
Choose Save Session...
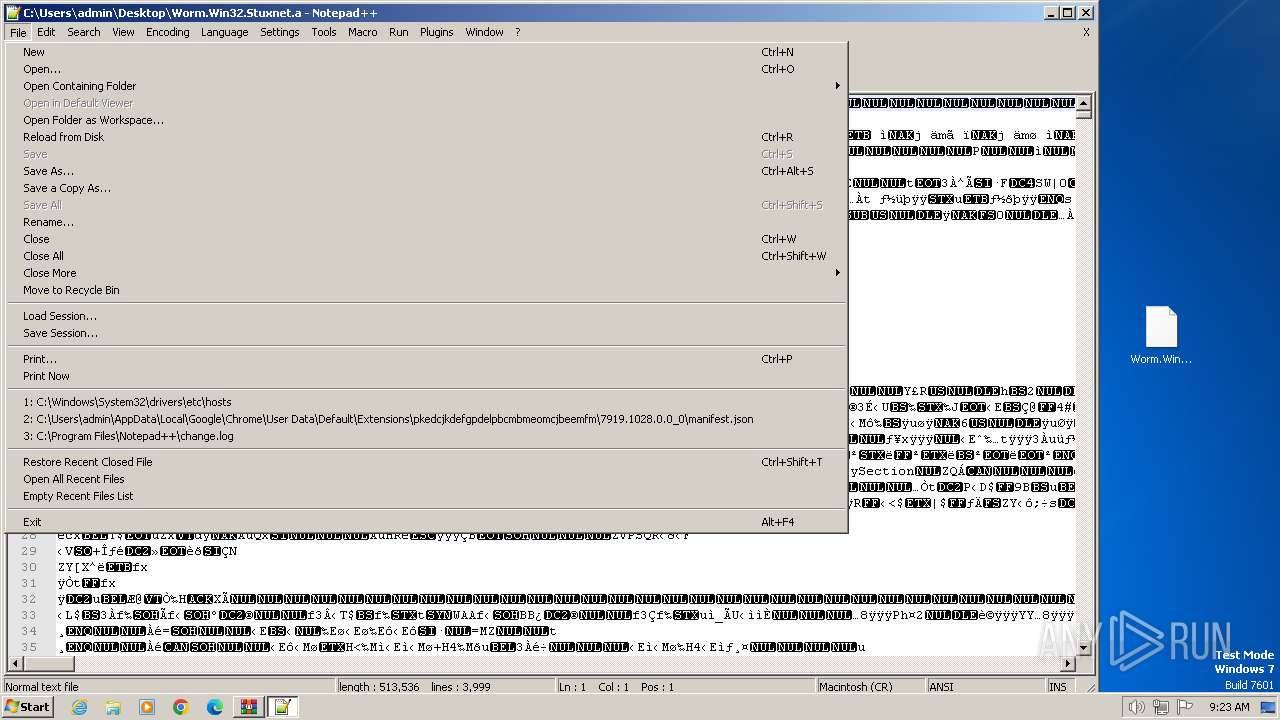pyautogui.click(x=427, y=333)
